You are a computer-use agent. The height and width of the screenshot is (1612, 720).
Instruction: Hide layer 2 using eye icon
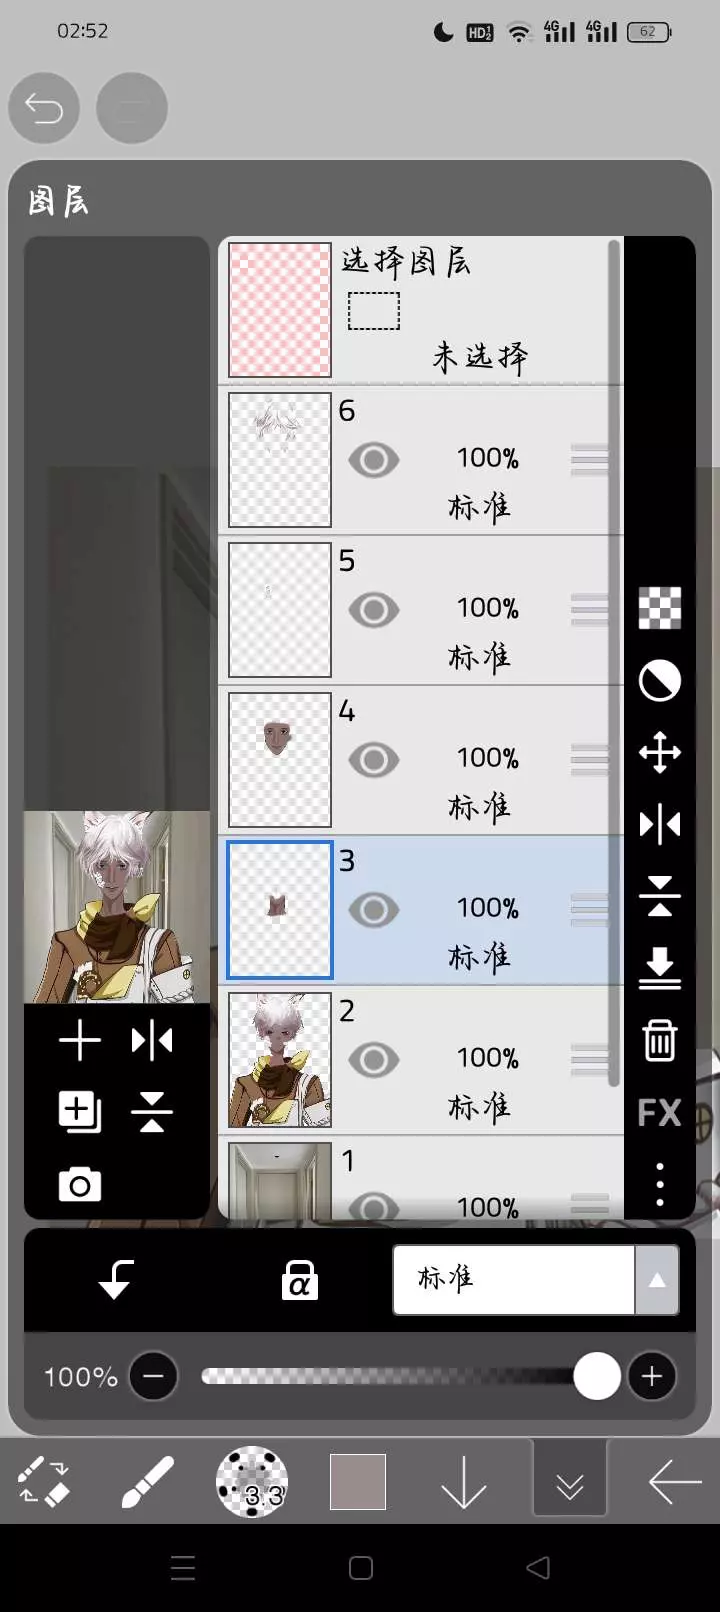coord(374,1060)
